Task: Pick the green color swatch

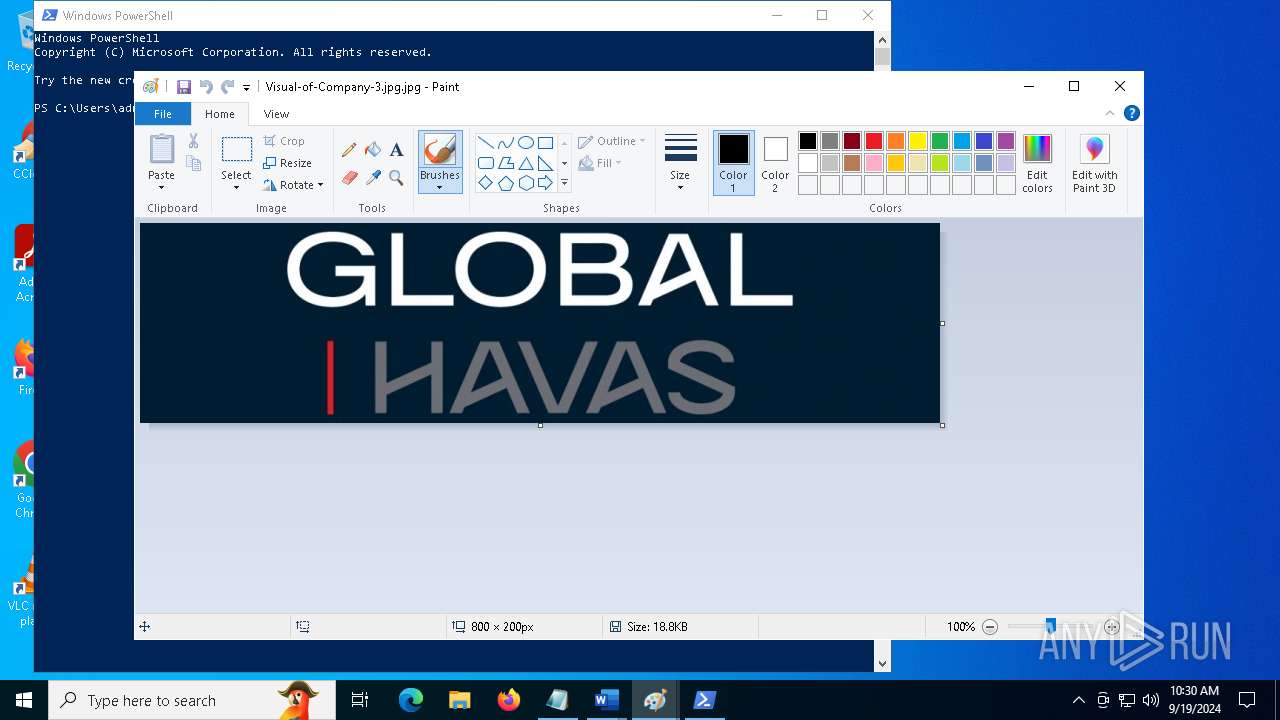Action: [x=940, y=141]
